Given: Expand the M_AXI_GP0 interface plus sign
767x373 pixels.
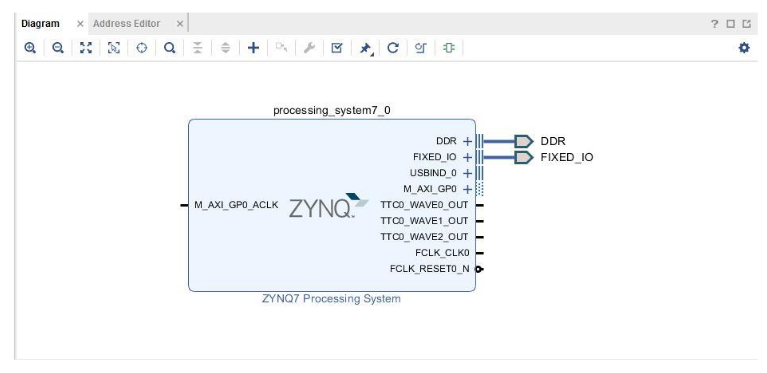Looking at the screenshot, I should coord(468,189).
